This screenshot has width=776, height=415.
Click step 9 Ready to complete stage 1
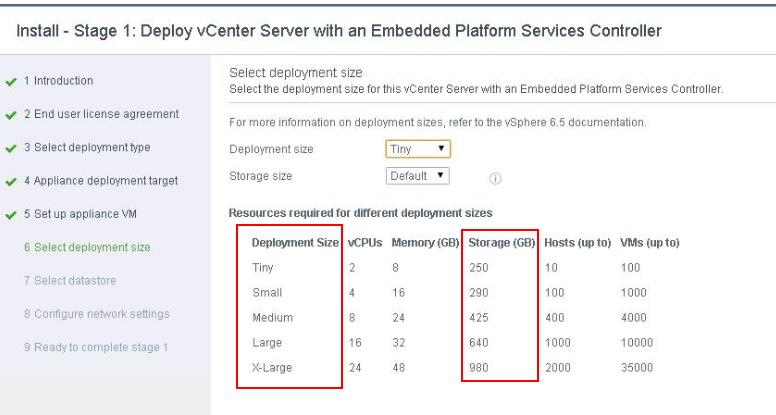coord(95,347)
